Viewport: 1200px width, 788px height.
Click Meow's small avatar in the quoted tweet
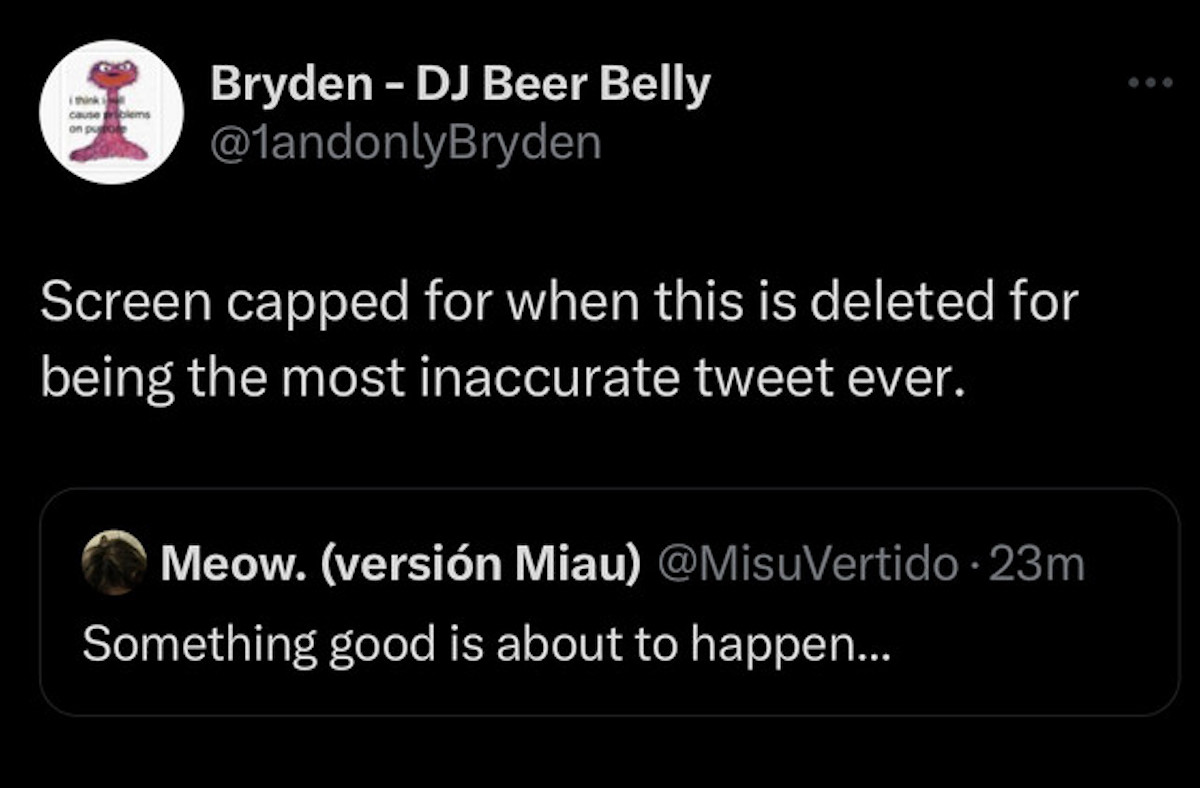point(114,563)
